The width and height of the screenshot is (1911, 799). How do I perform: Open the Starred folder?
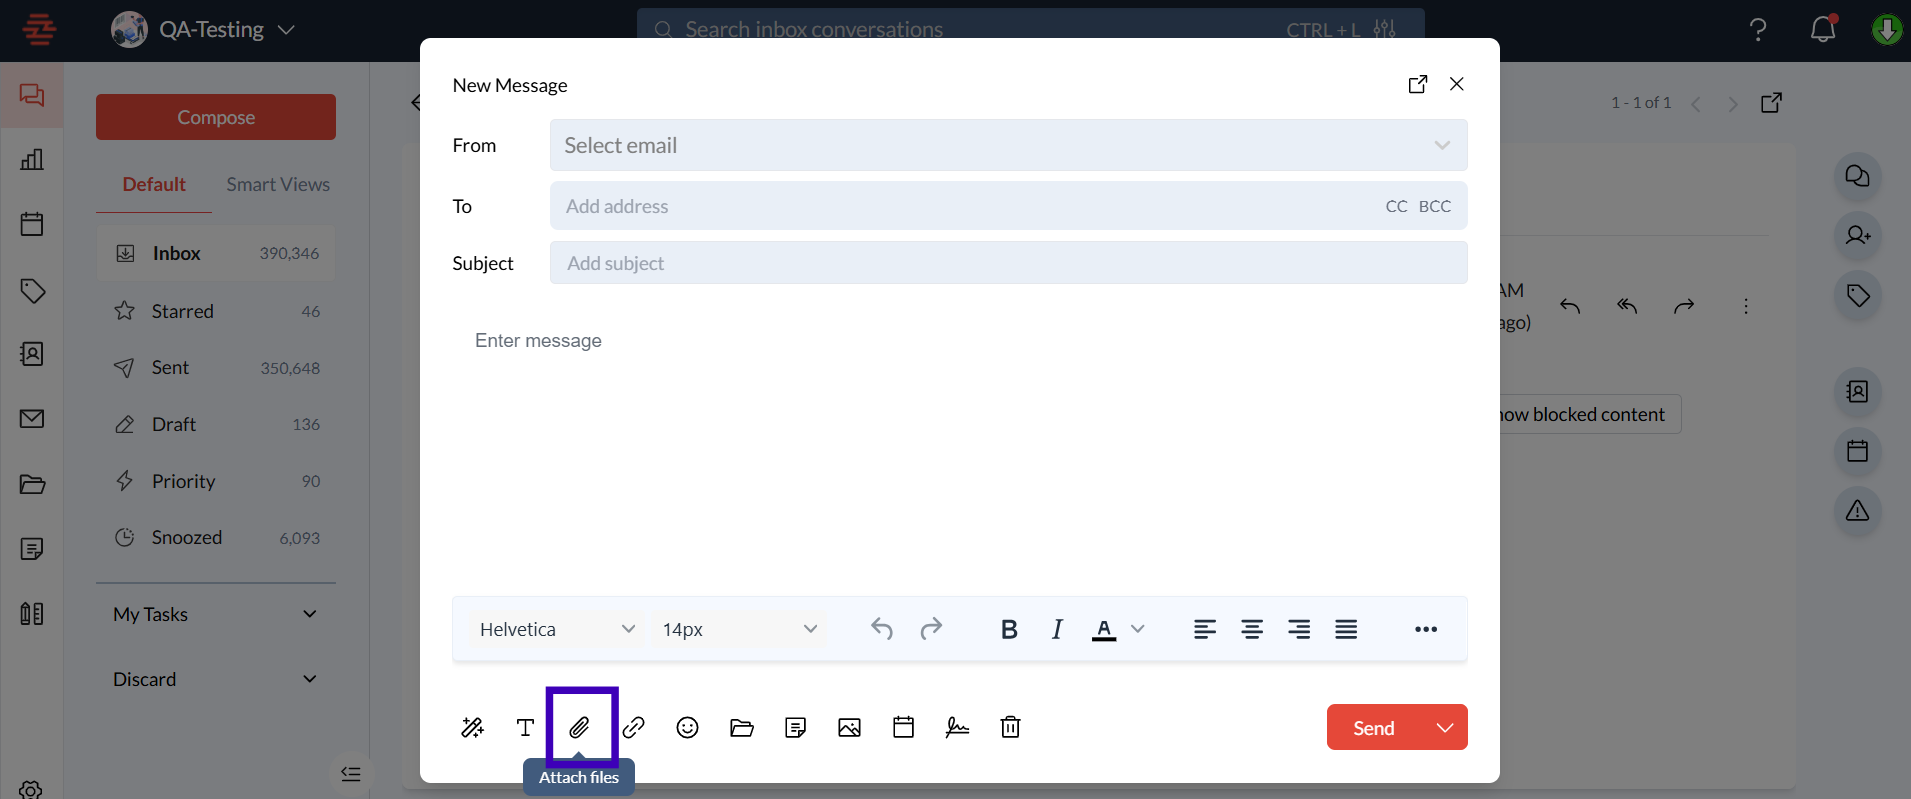point(216,311)
